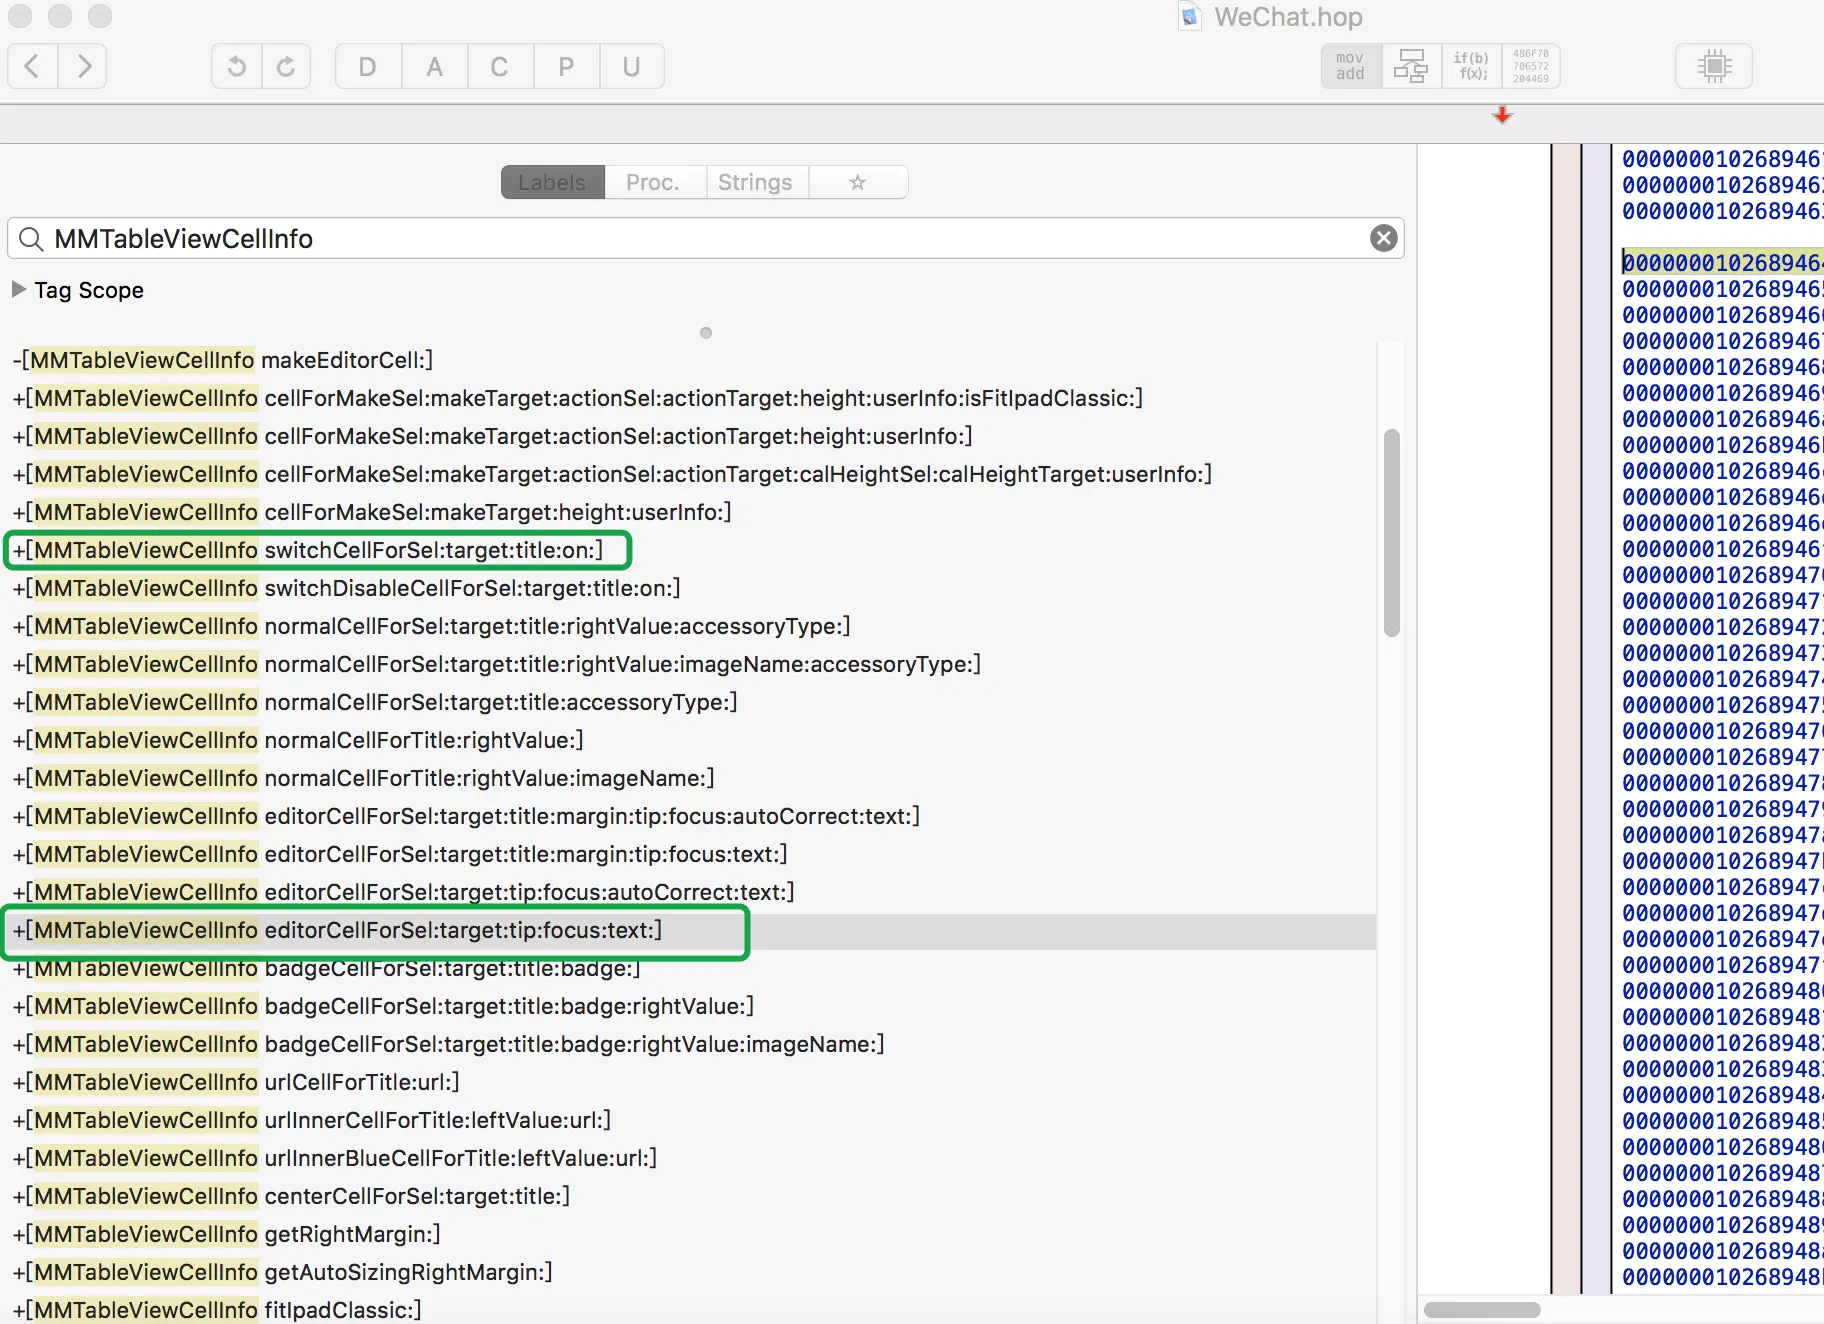Select urlInnerCellForTitle:leftValue:url: label
Image resolution: width=1824 pixels, height=1324 pixels.
312,1120
